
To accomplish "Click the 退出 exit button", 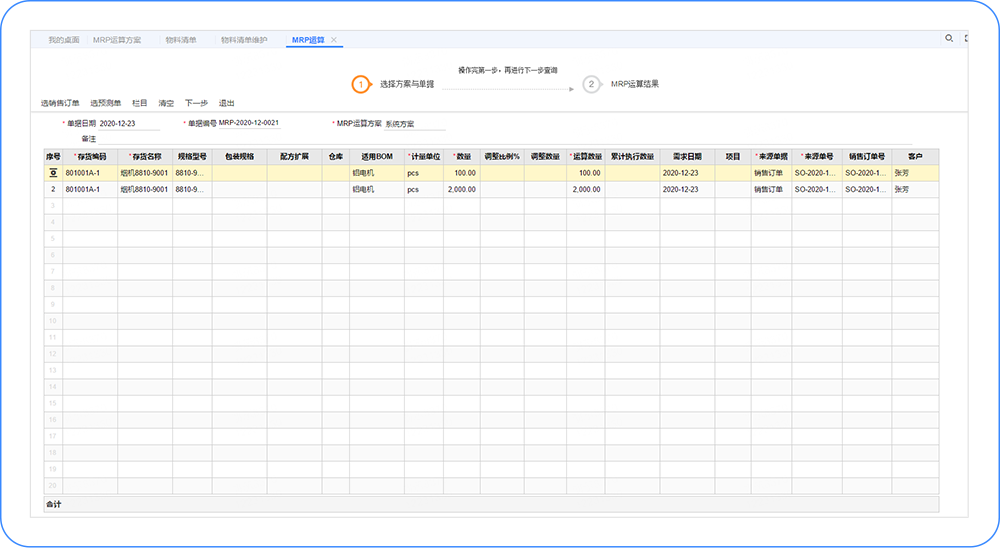I will 227,103.
